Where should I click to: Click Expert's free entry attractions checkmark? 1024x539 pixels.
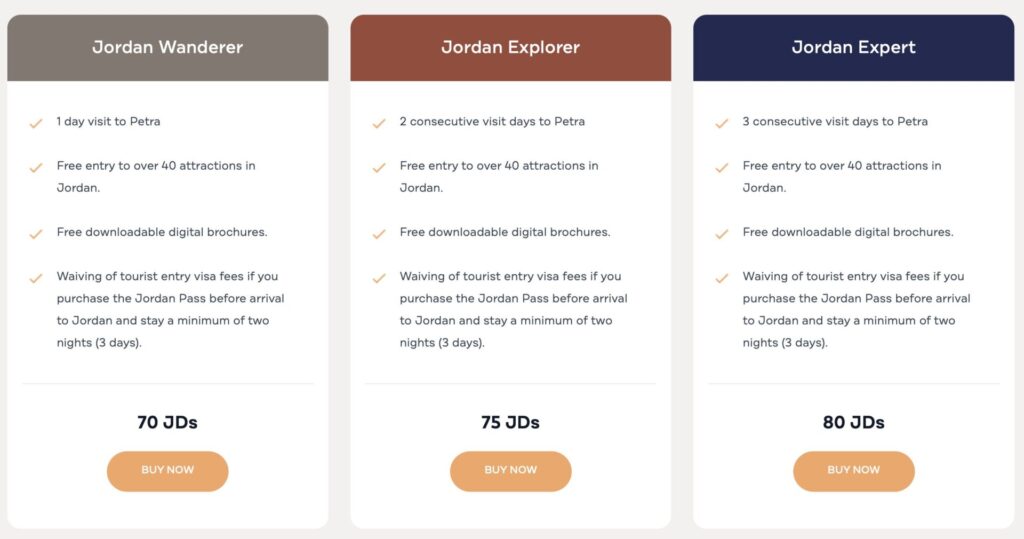(722, 167)
